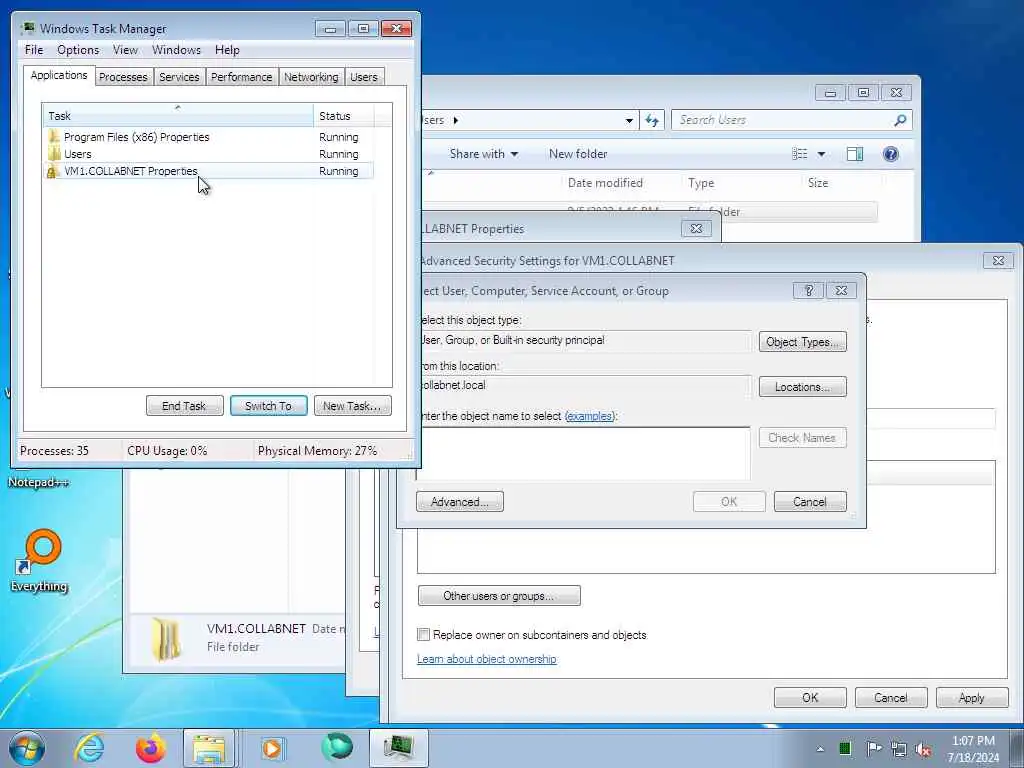Select Program Files (x86) Properties task
Screen dimensions: 1024x768
click(209, 137)
